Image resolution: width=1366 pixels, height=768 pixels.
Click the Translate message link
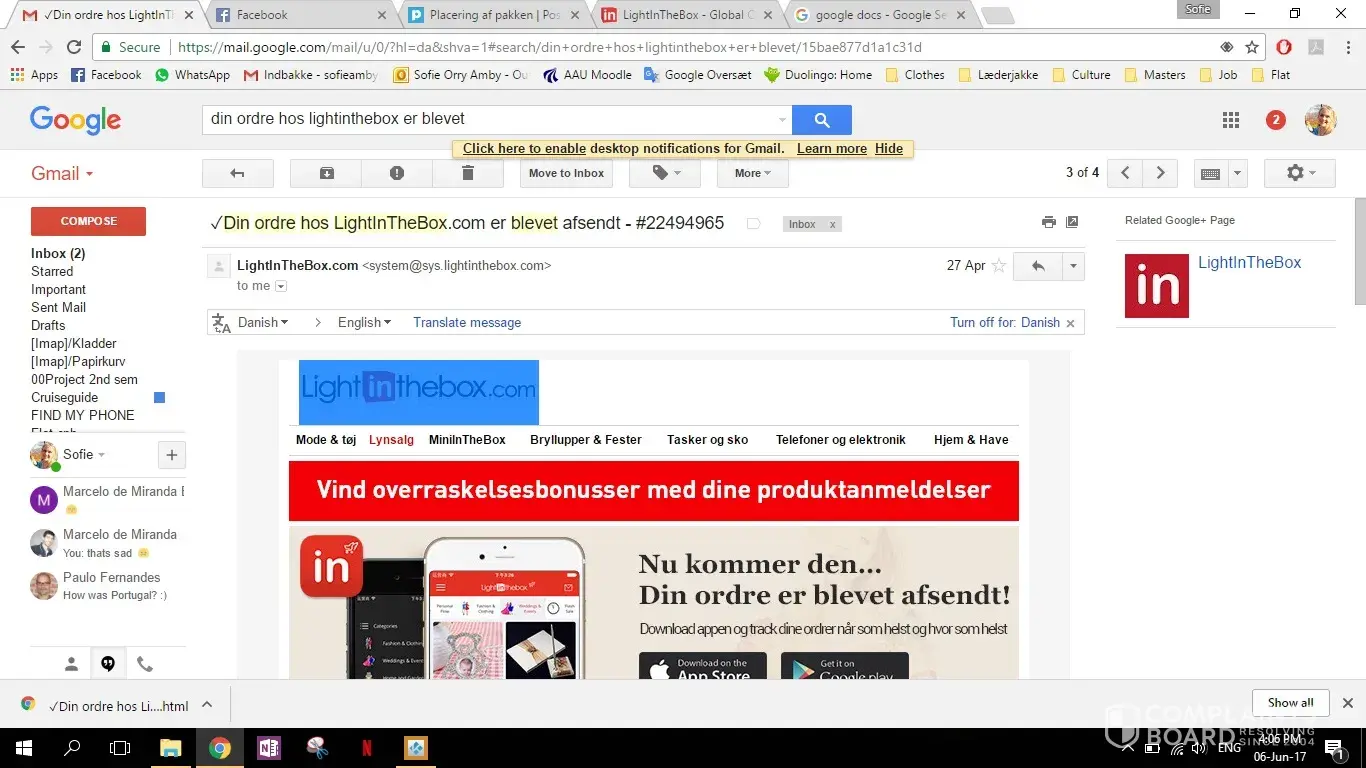[x=467, y=322]
